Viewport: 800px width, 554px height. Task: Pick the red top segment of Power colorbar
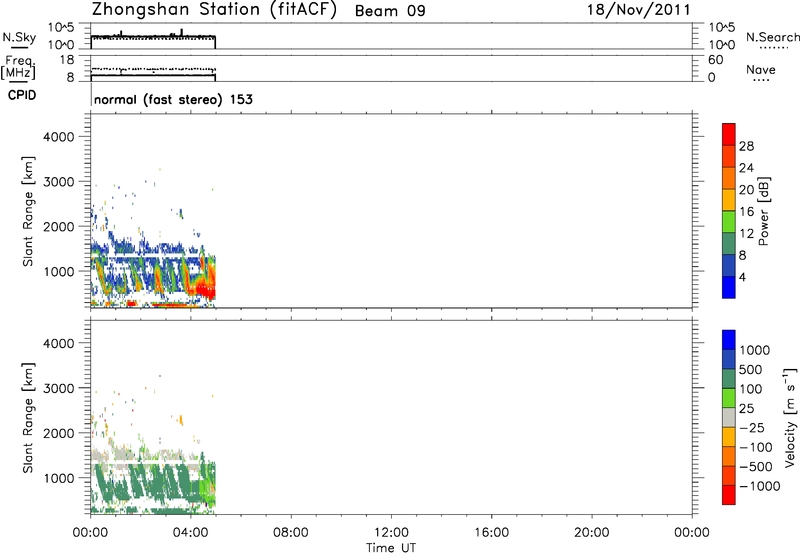729,134
